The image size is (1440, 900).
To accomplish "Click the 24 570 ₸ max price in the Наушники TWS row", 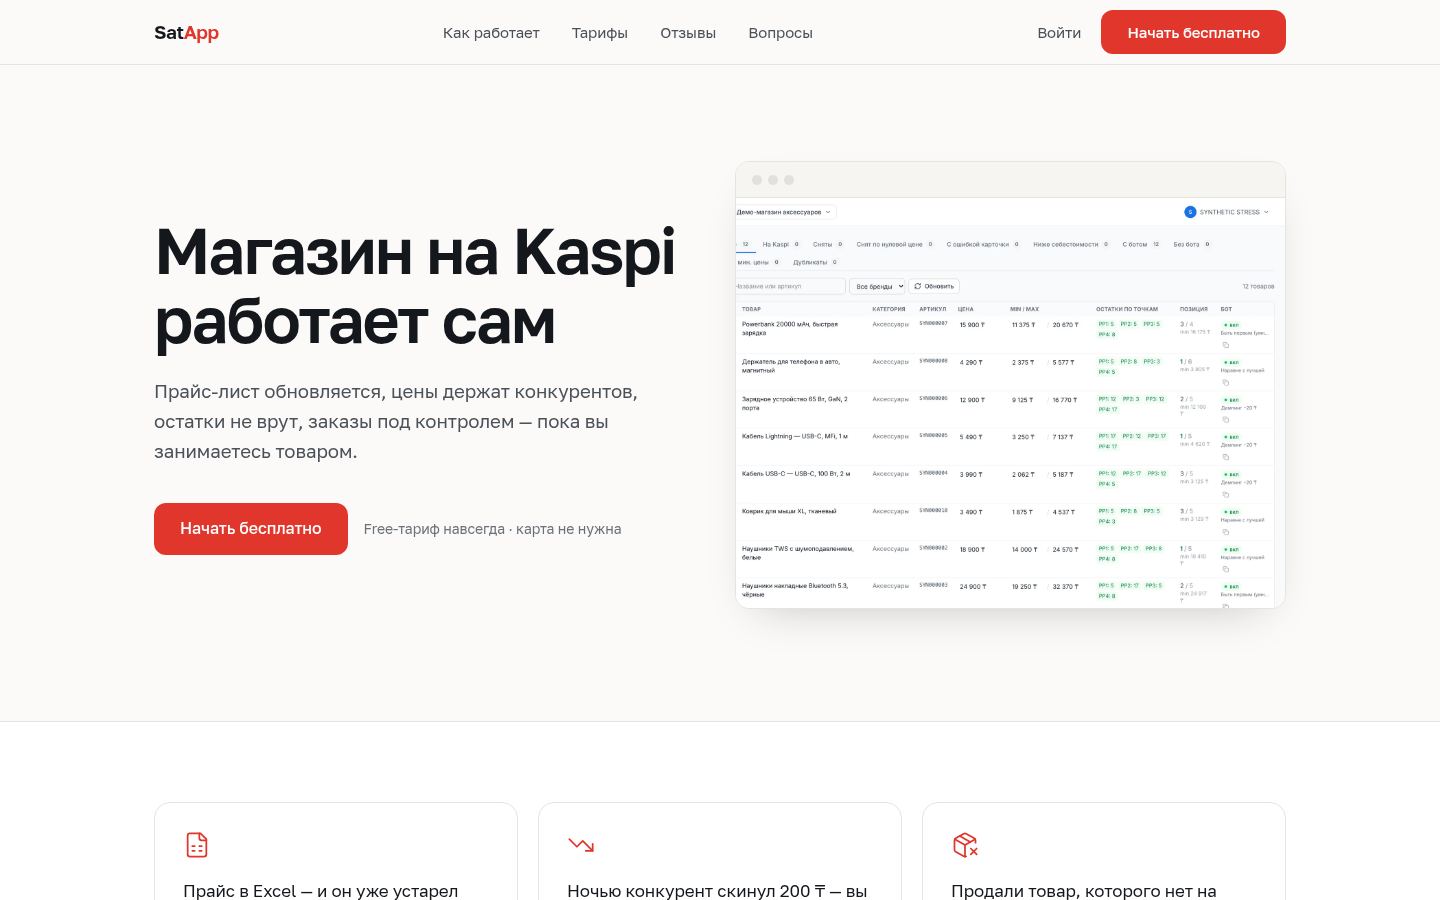I will tap(1065, 549).
